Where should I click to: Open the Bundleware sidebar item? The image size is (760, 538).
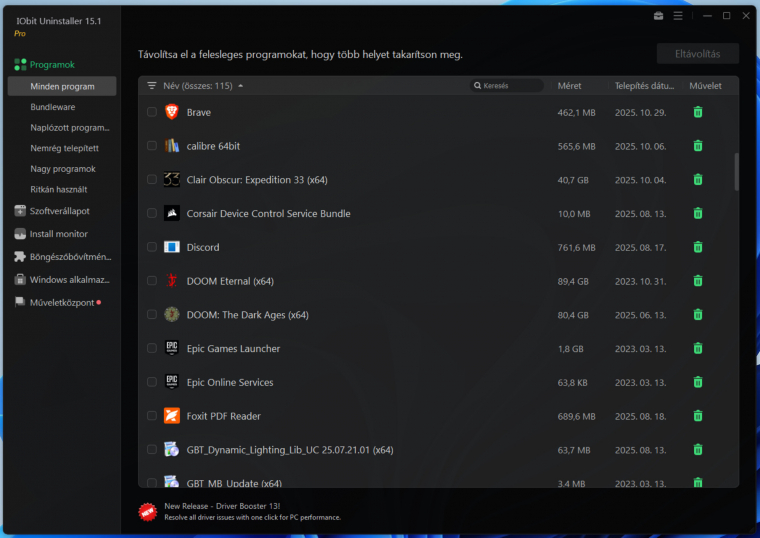(52, 107)
